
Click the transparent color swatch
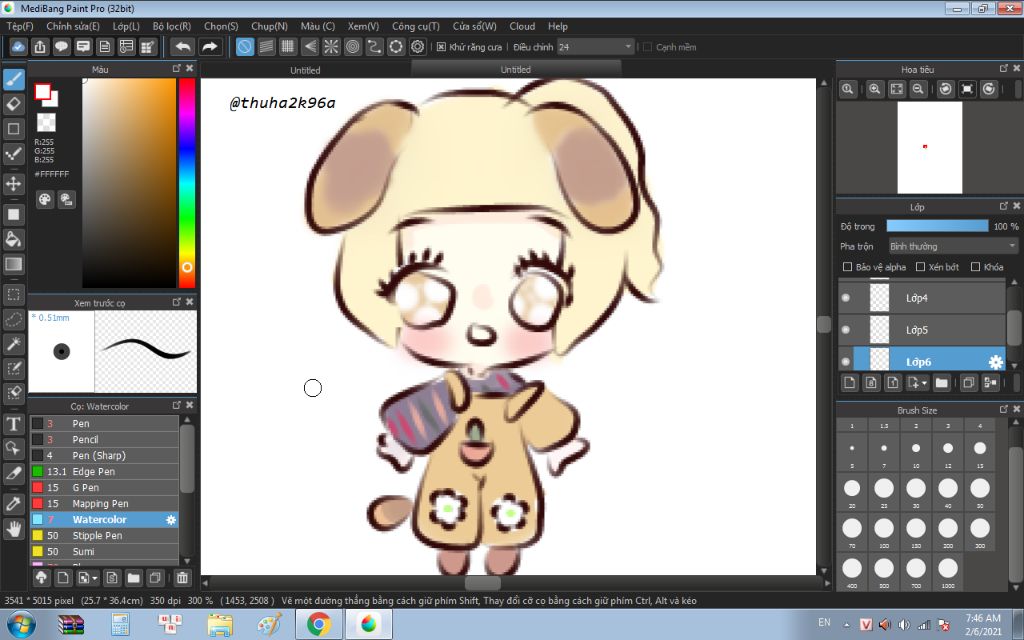pos(46,122)
